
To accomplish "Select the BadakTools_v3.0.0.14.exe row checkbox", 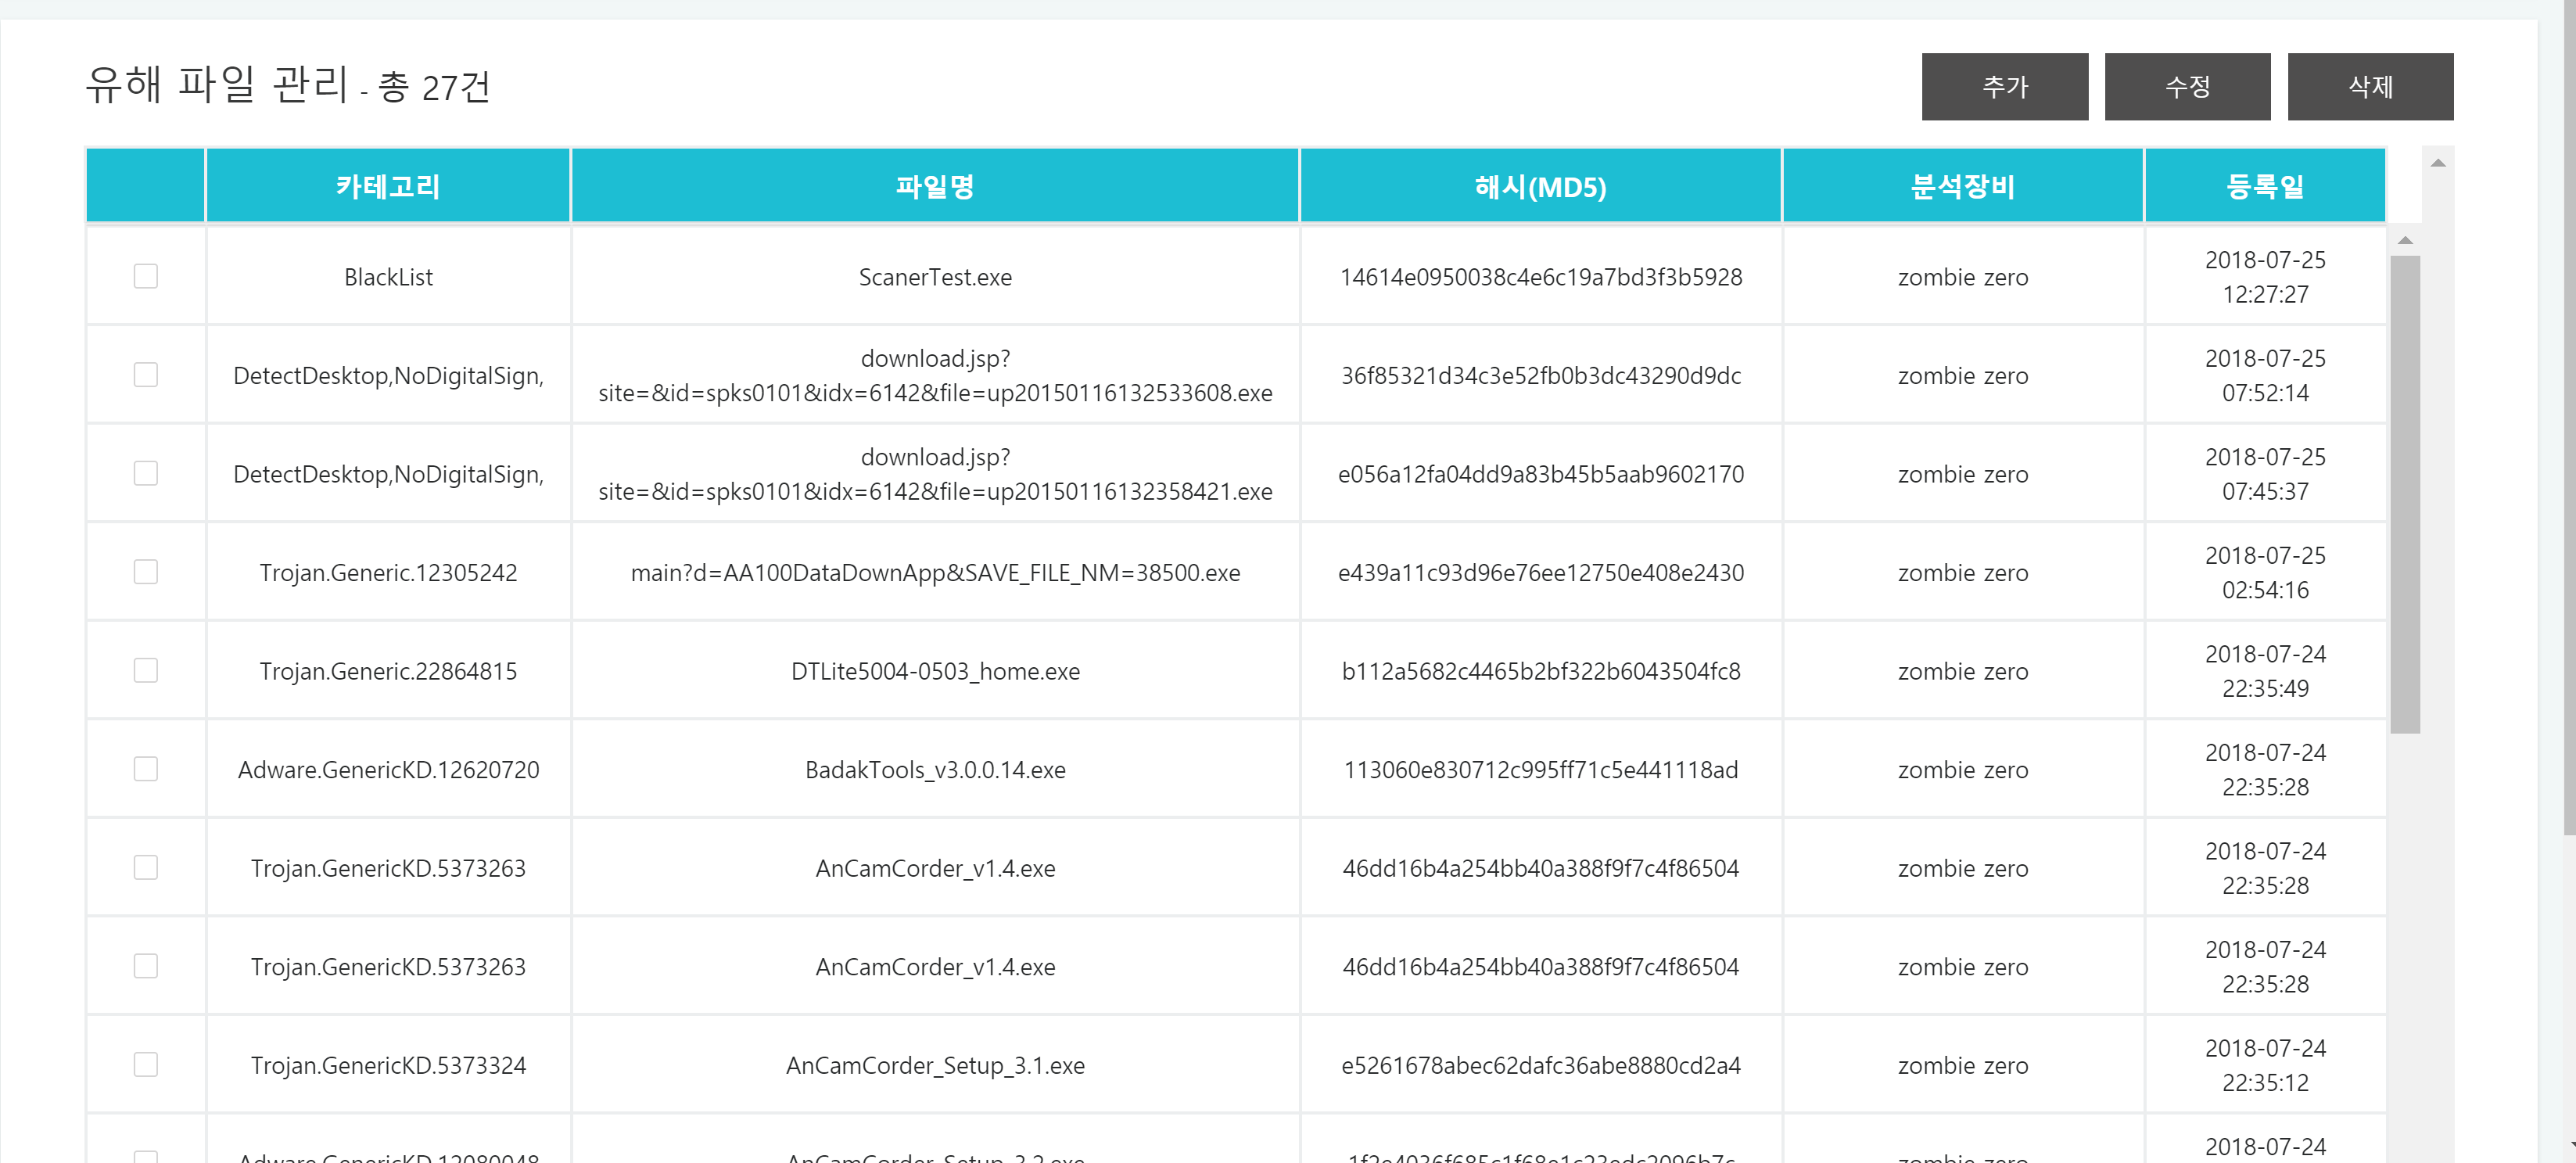I will [146, 769].
